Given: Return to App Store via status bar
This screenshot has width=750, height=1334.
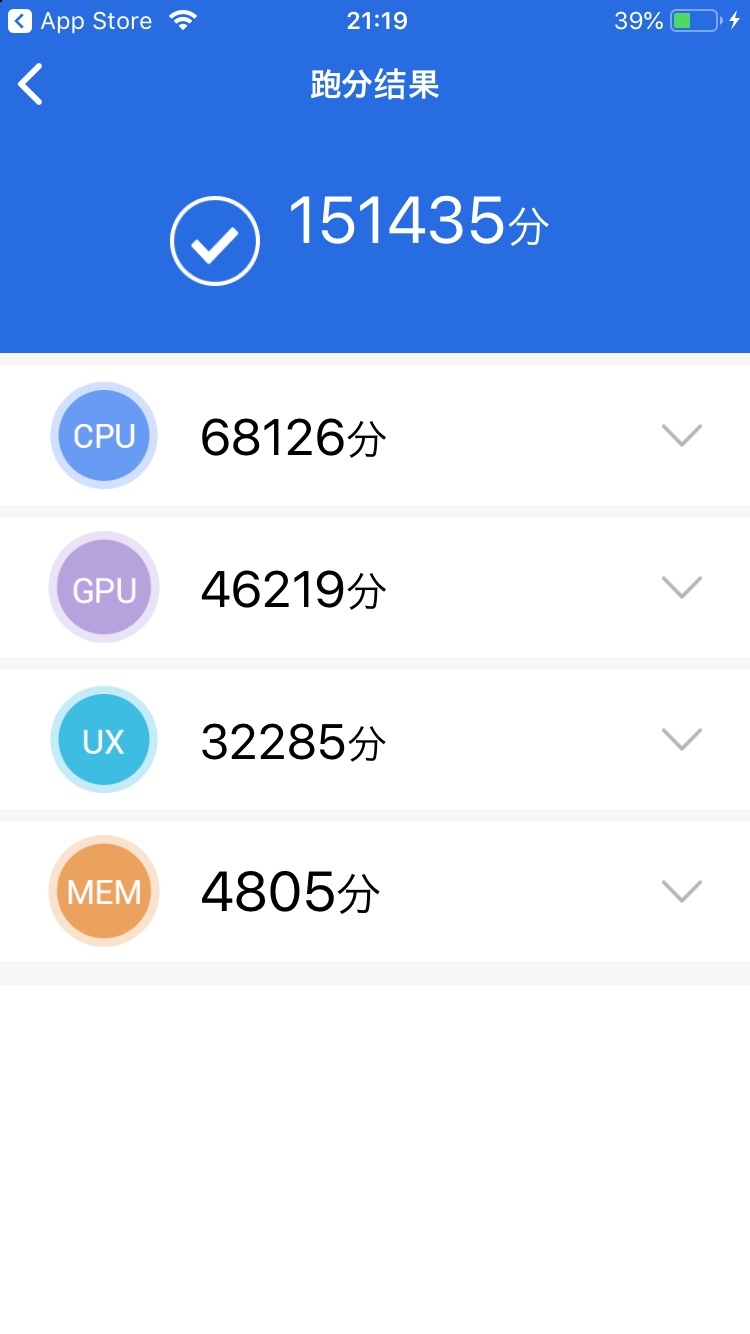Looking at the screenshot, I should 80,20.
